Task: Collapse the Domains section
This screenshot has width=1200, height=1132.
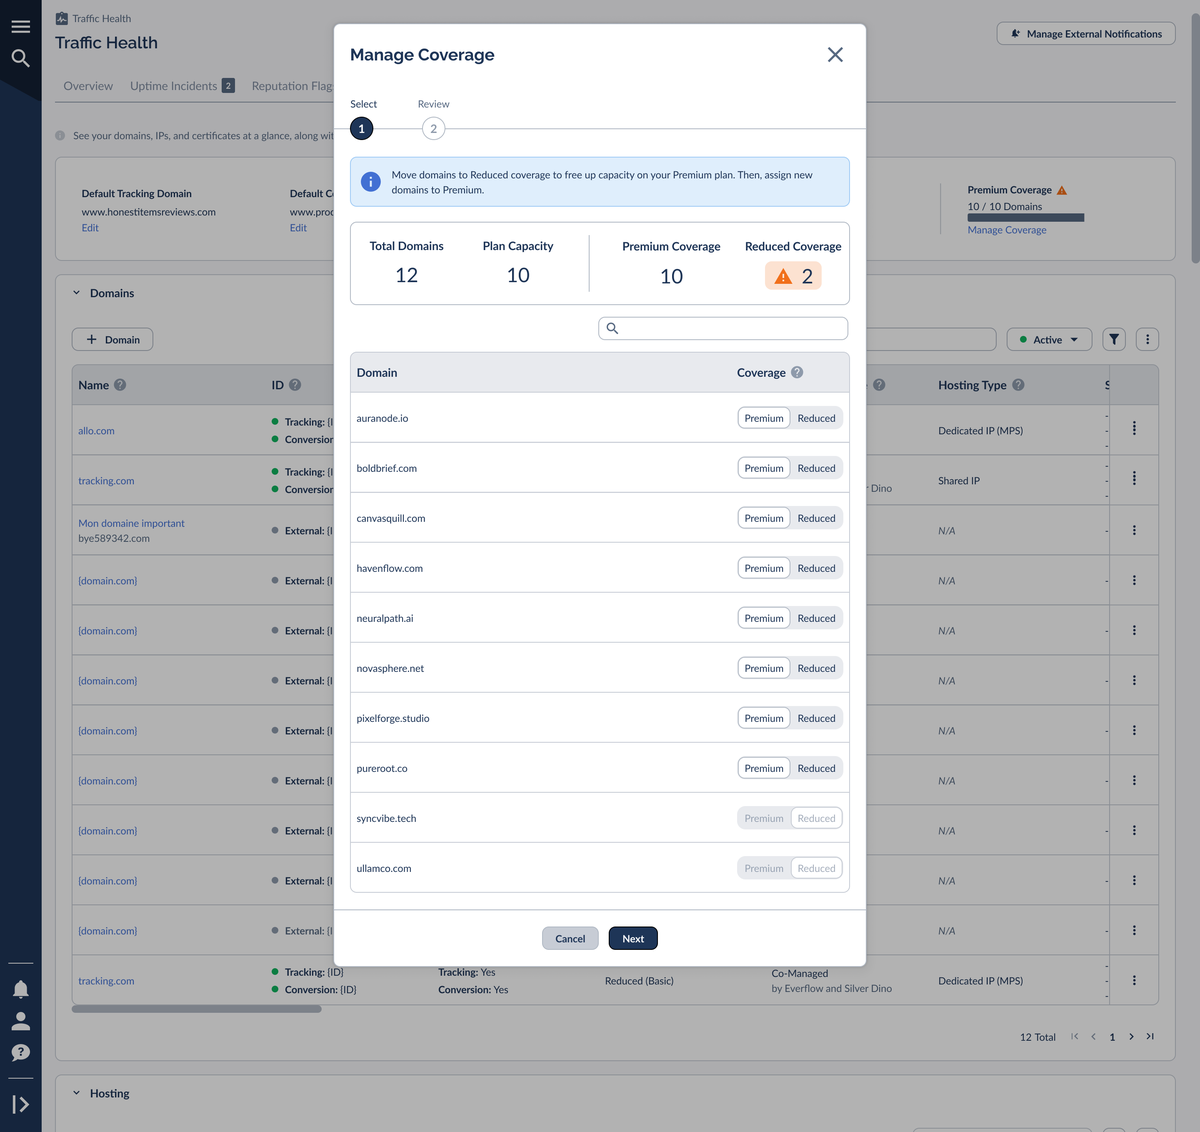Action: (x=76, y=293)
